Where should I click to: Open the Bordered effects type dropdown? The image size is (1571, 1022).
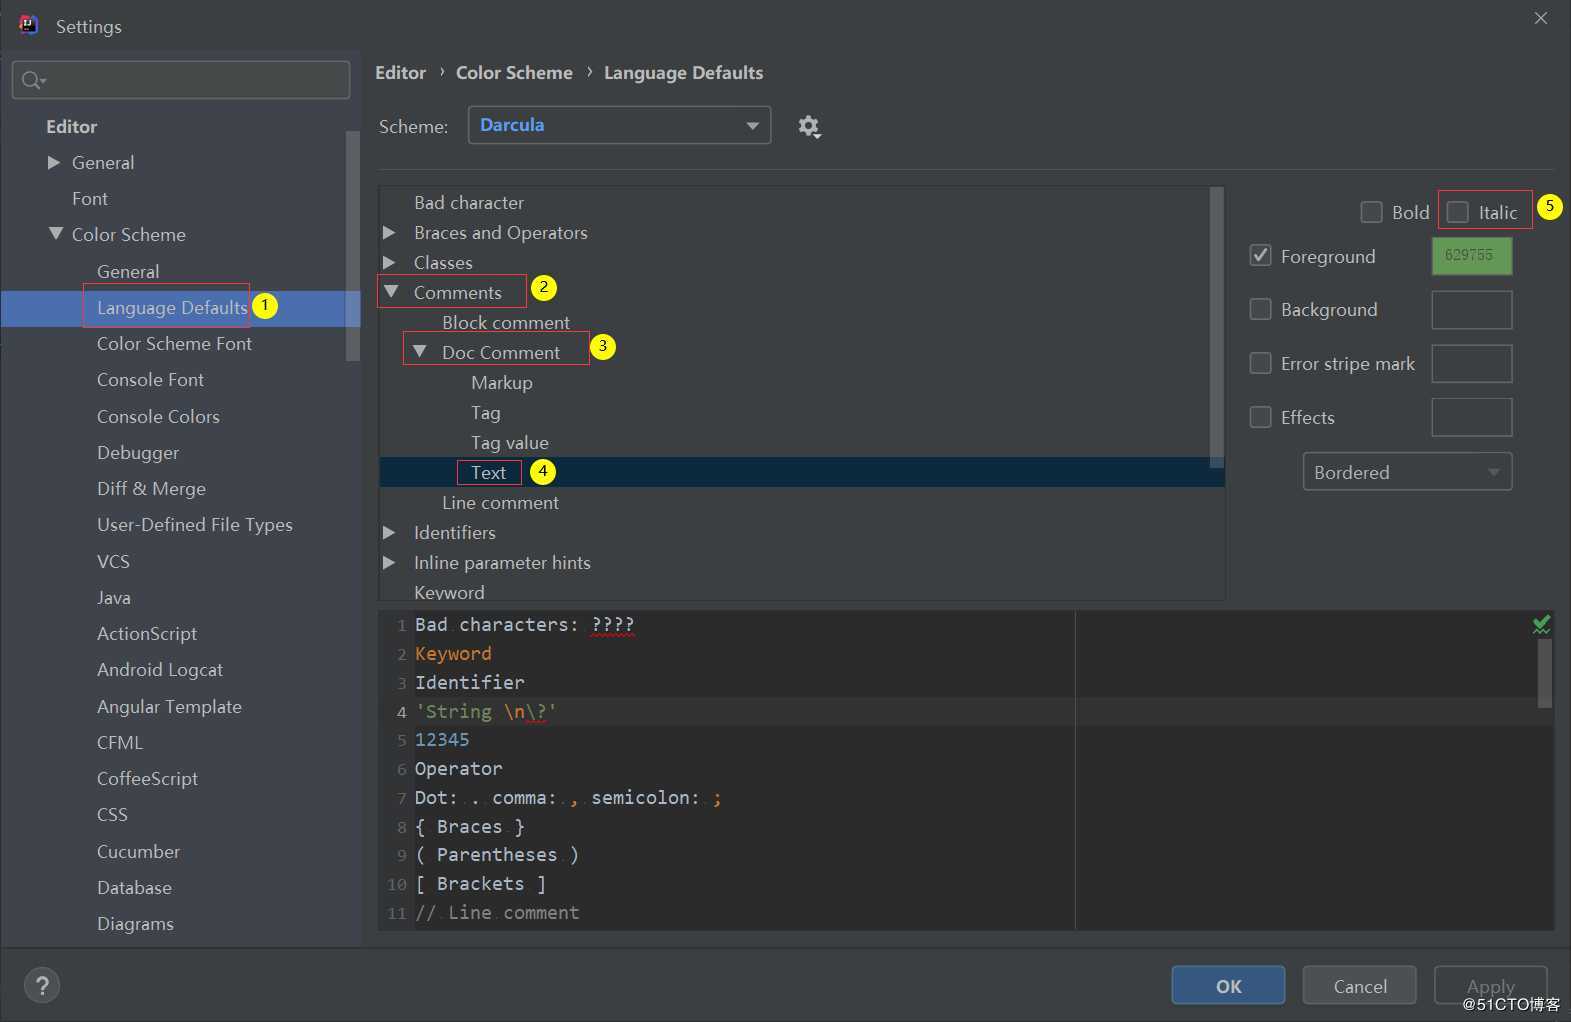coord(1407,472)
